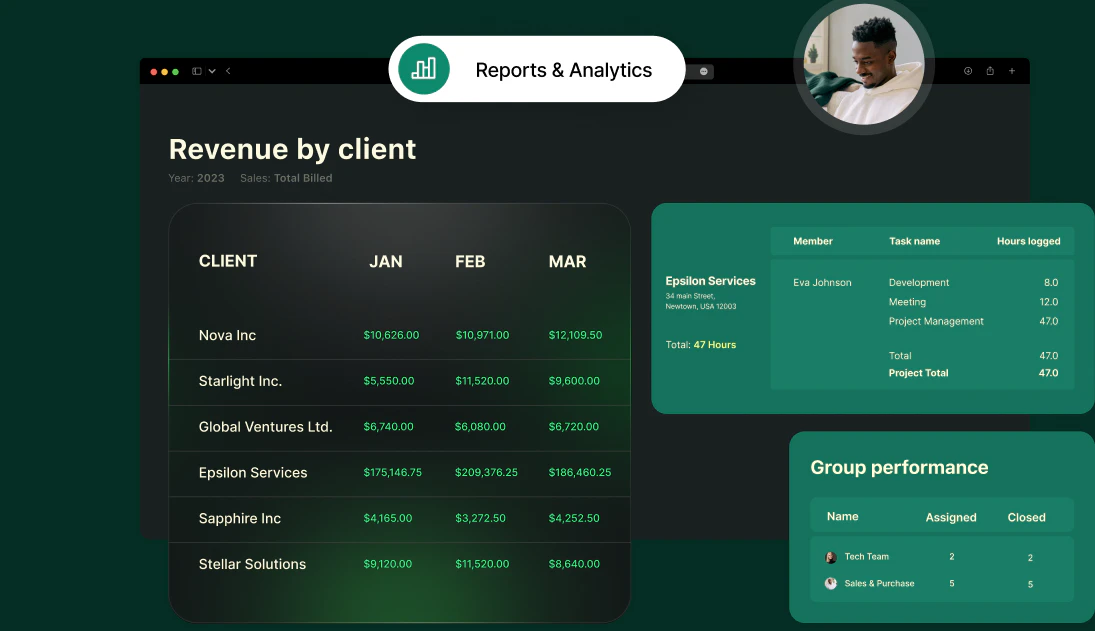
Task: Click the Closed column header
Action: pos(1027,517)
